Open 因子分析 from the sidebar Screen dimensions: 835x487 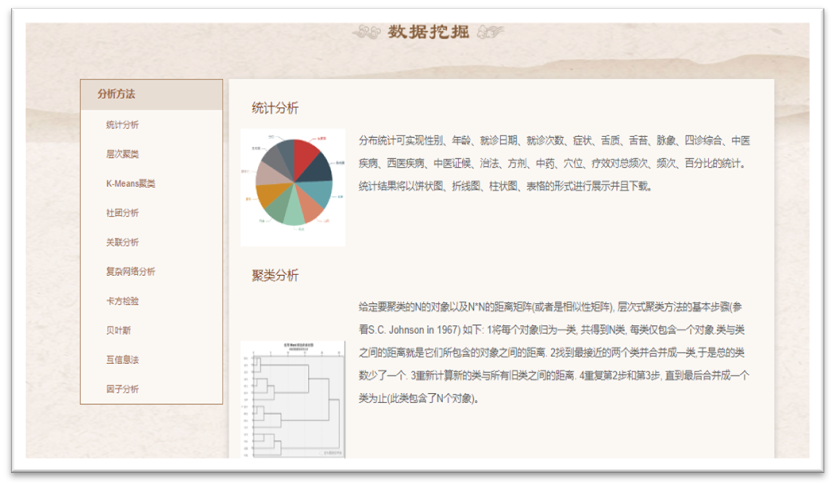coord(122,389)
